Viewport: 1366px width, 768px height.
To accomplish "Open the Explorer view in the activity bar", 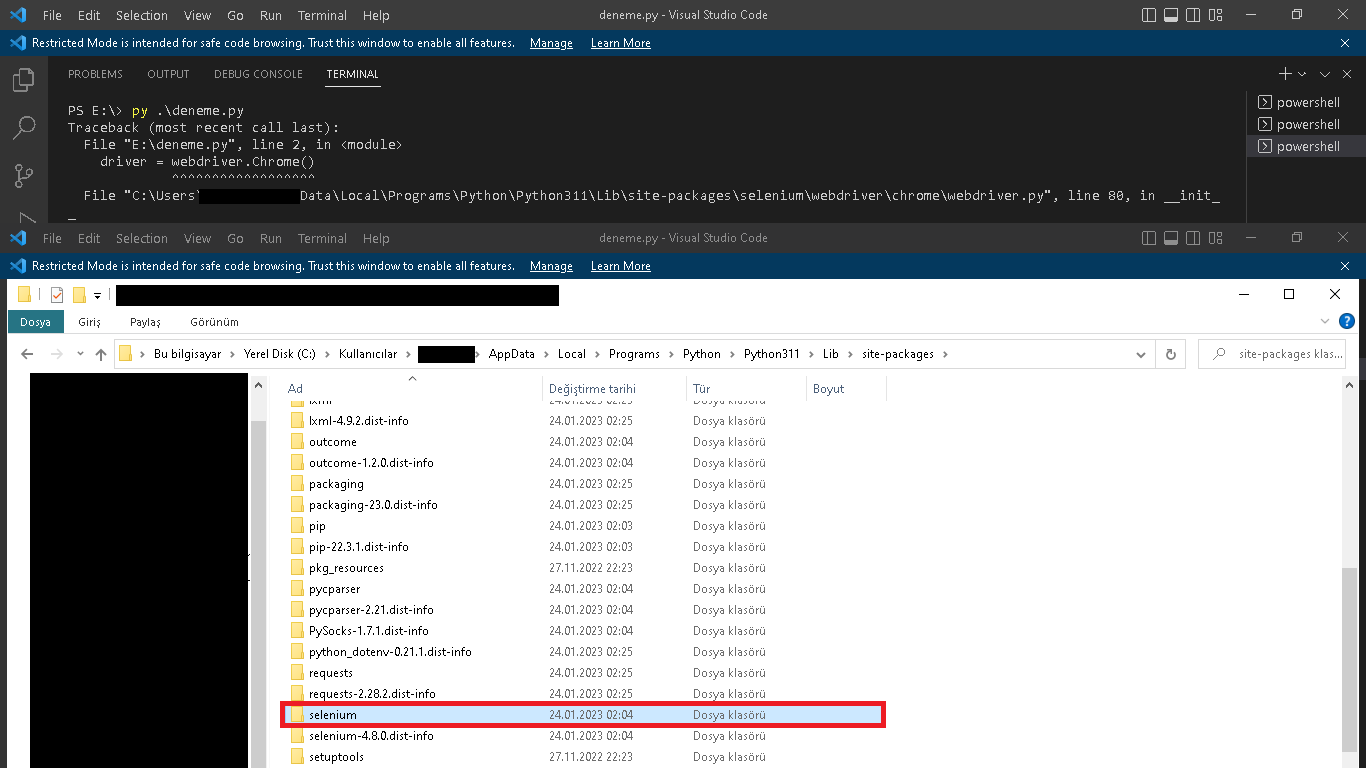I will [24, 79].
